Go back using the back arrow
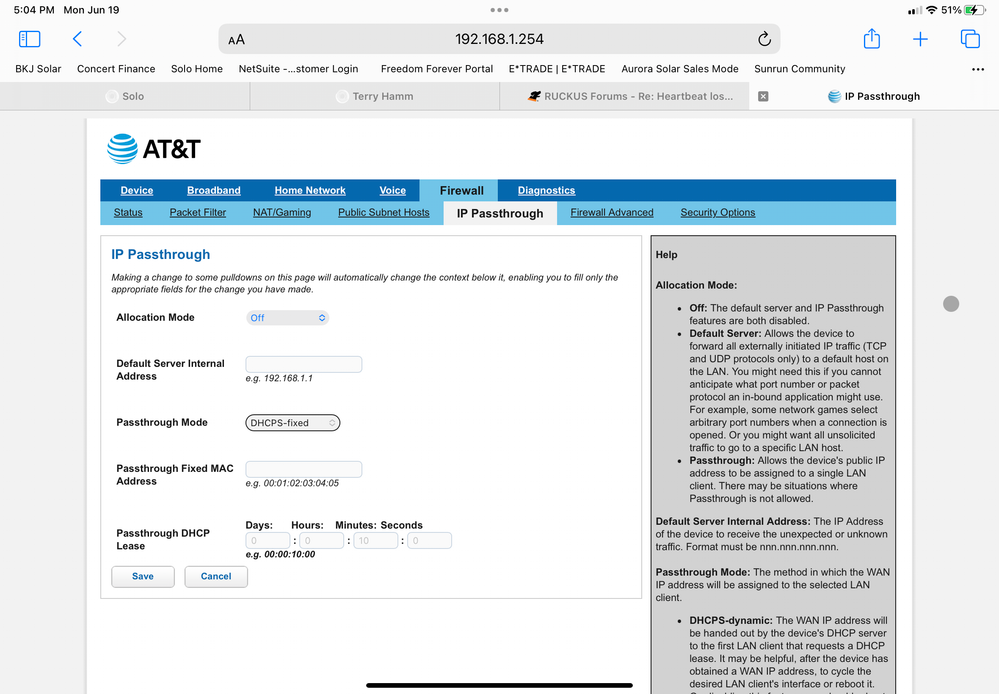The image size is (999, 694). coord(77,39)
